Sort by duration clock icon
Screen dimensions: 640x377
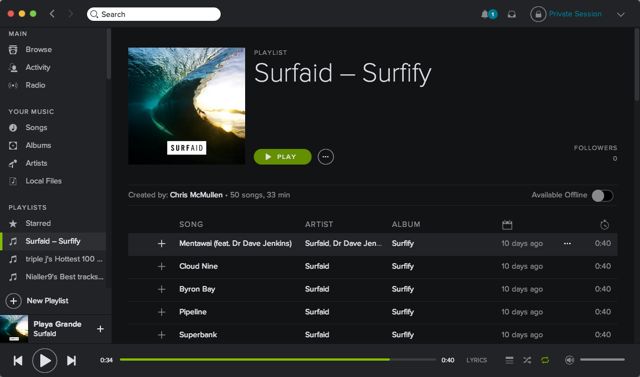(x=604, y=225)
